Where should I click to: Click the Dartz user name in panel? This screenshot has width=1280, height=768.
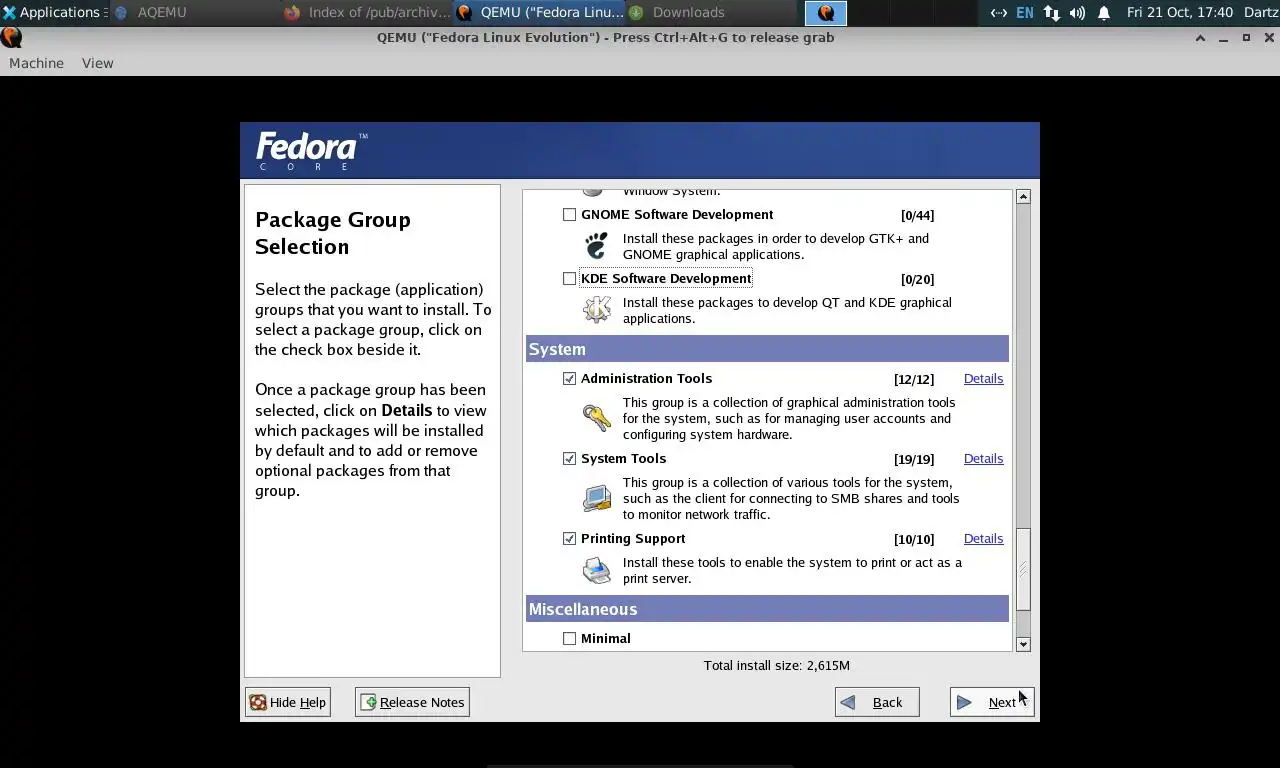1261,13
